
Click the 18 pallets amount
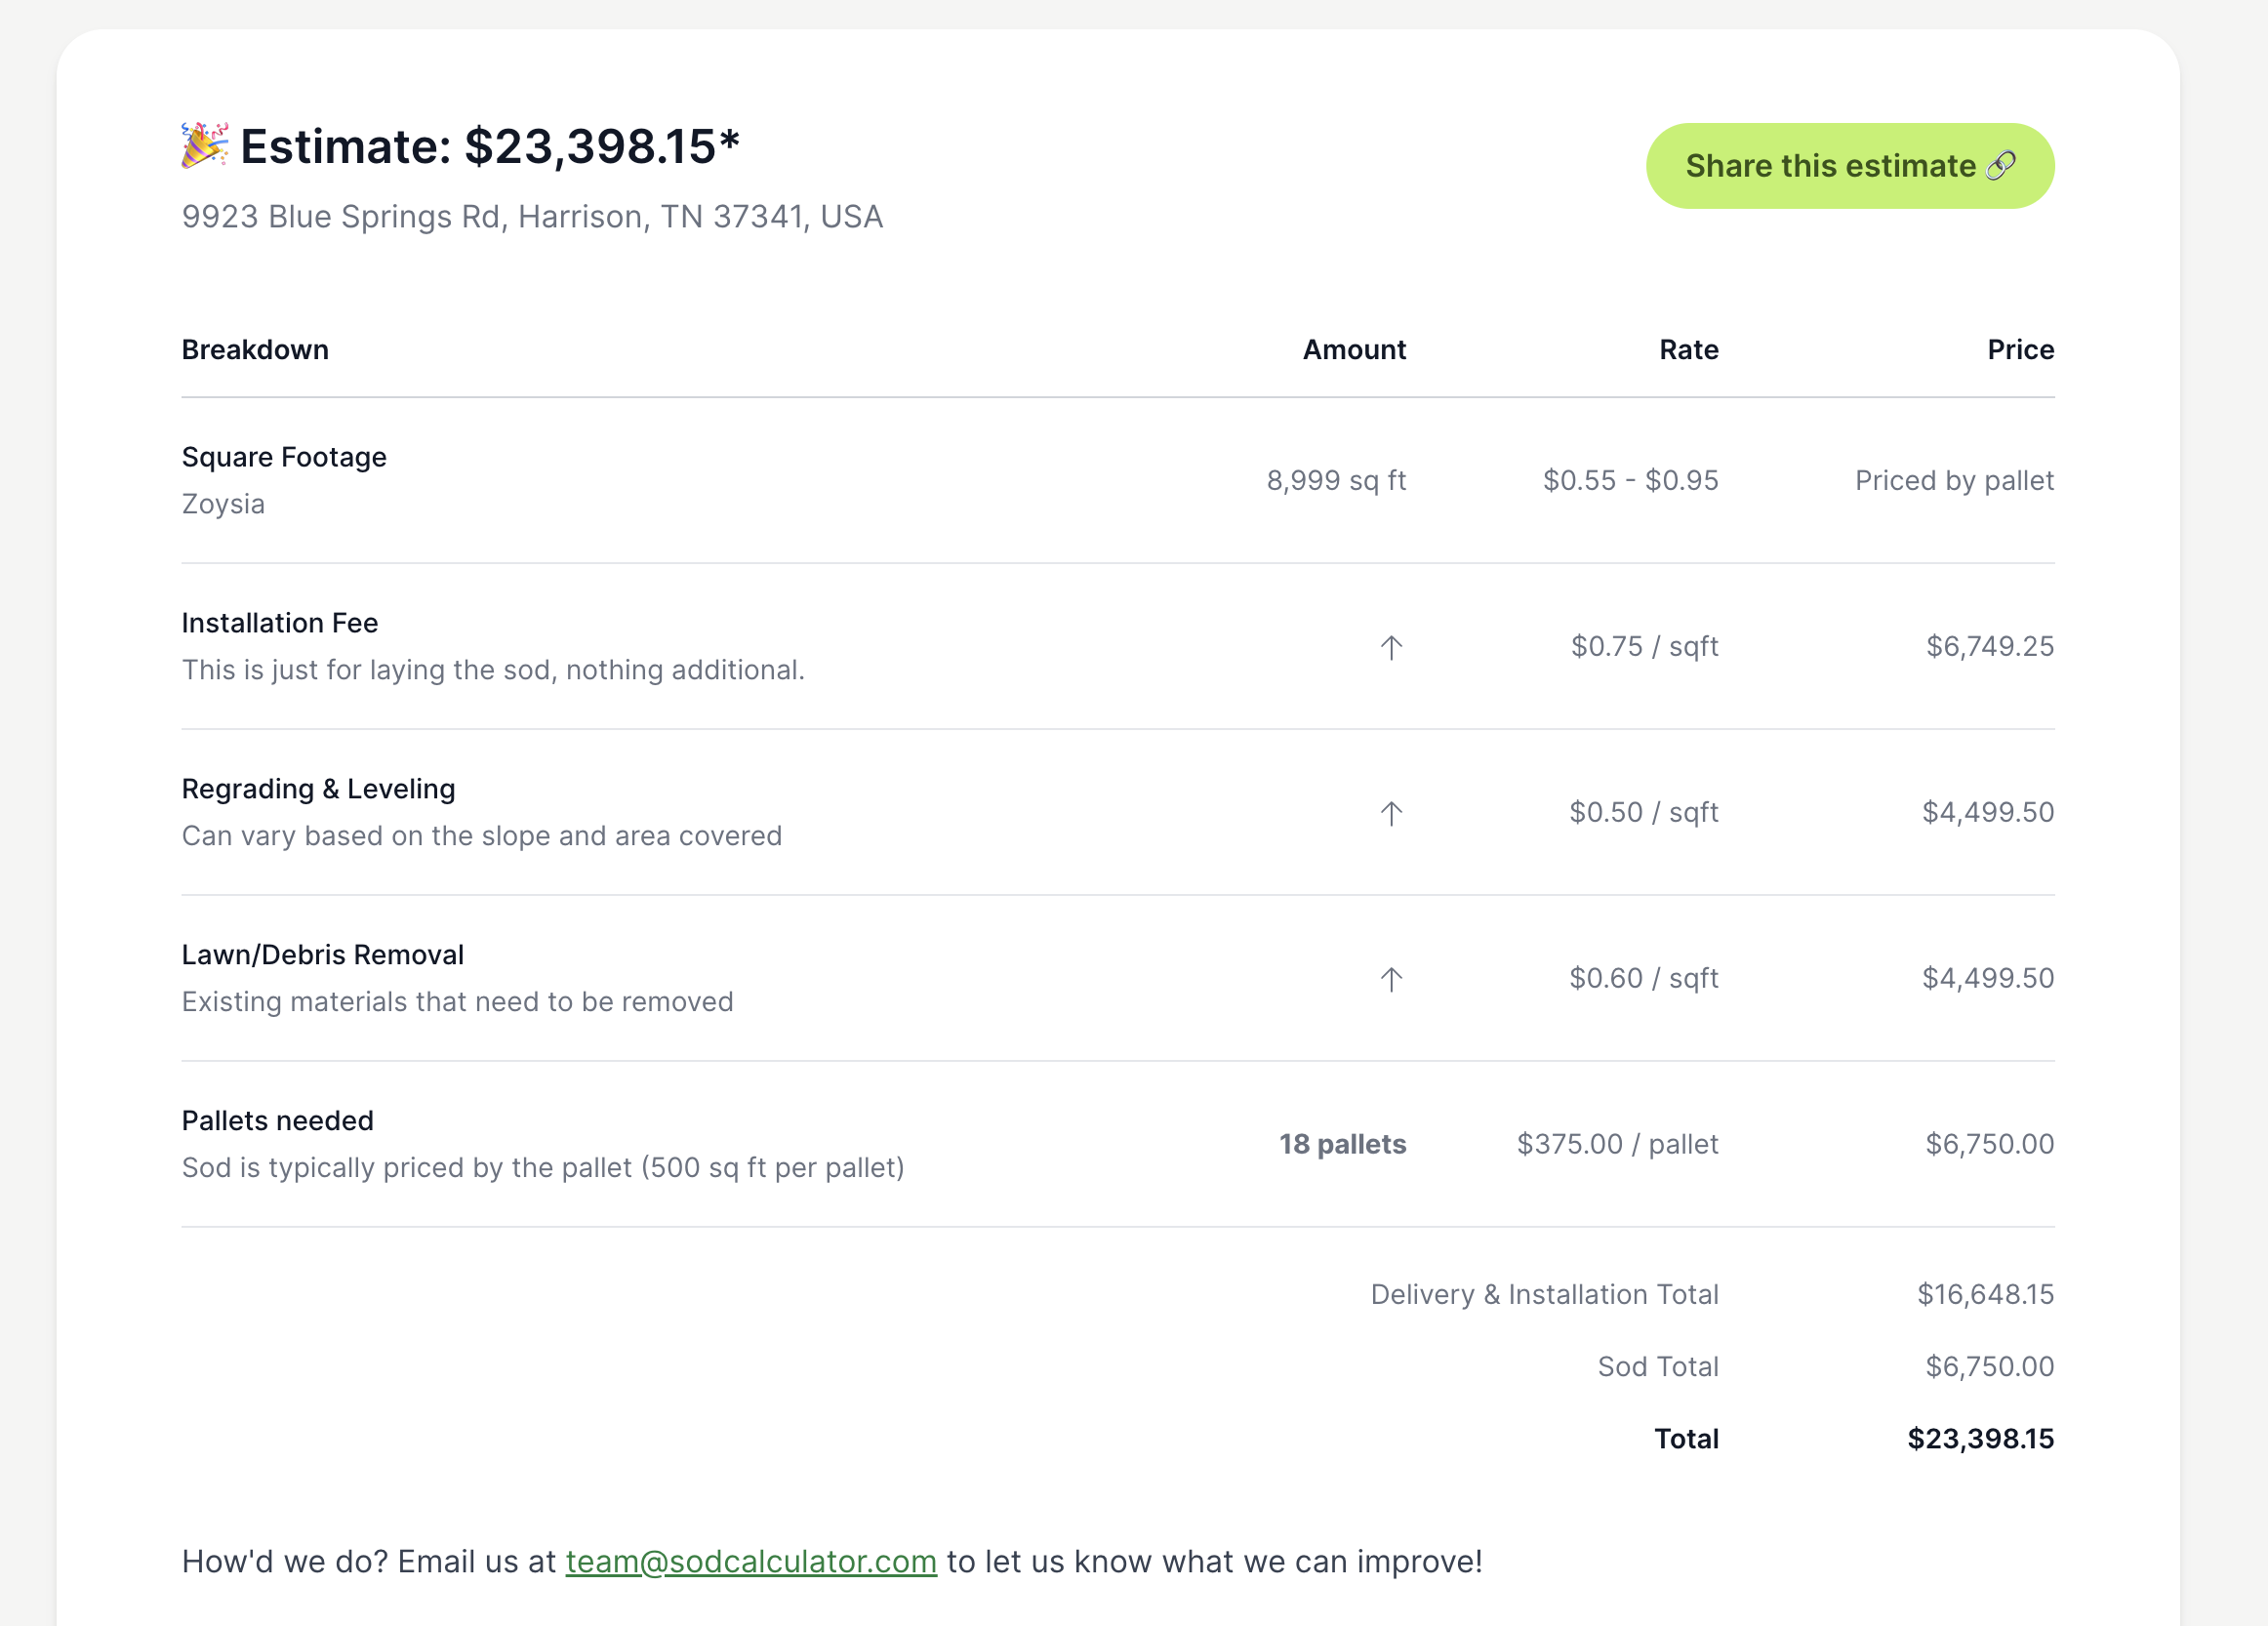click(1343, 1144)
